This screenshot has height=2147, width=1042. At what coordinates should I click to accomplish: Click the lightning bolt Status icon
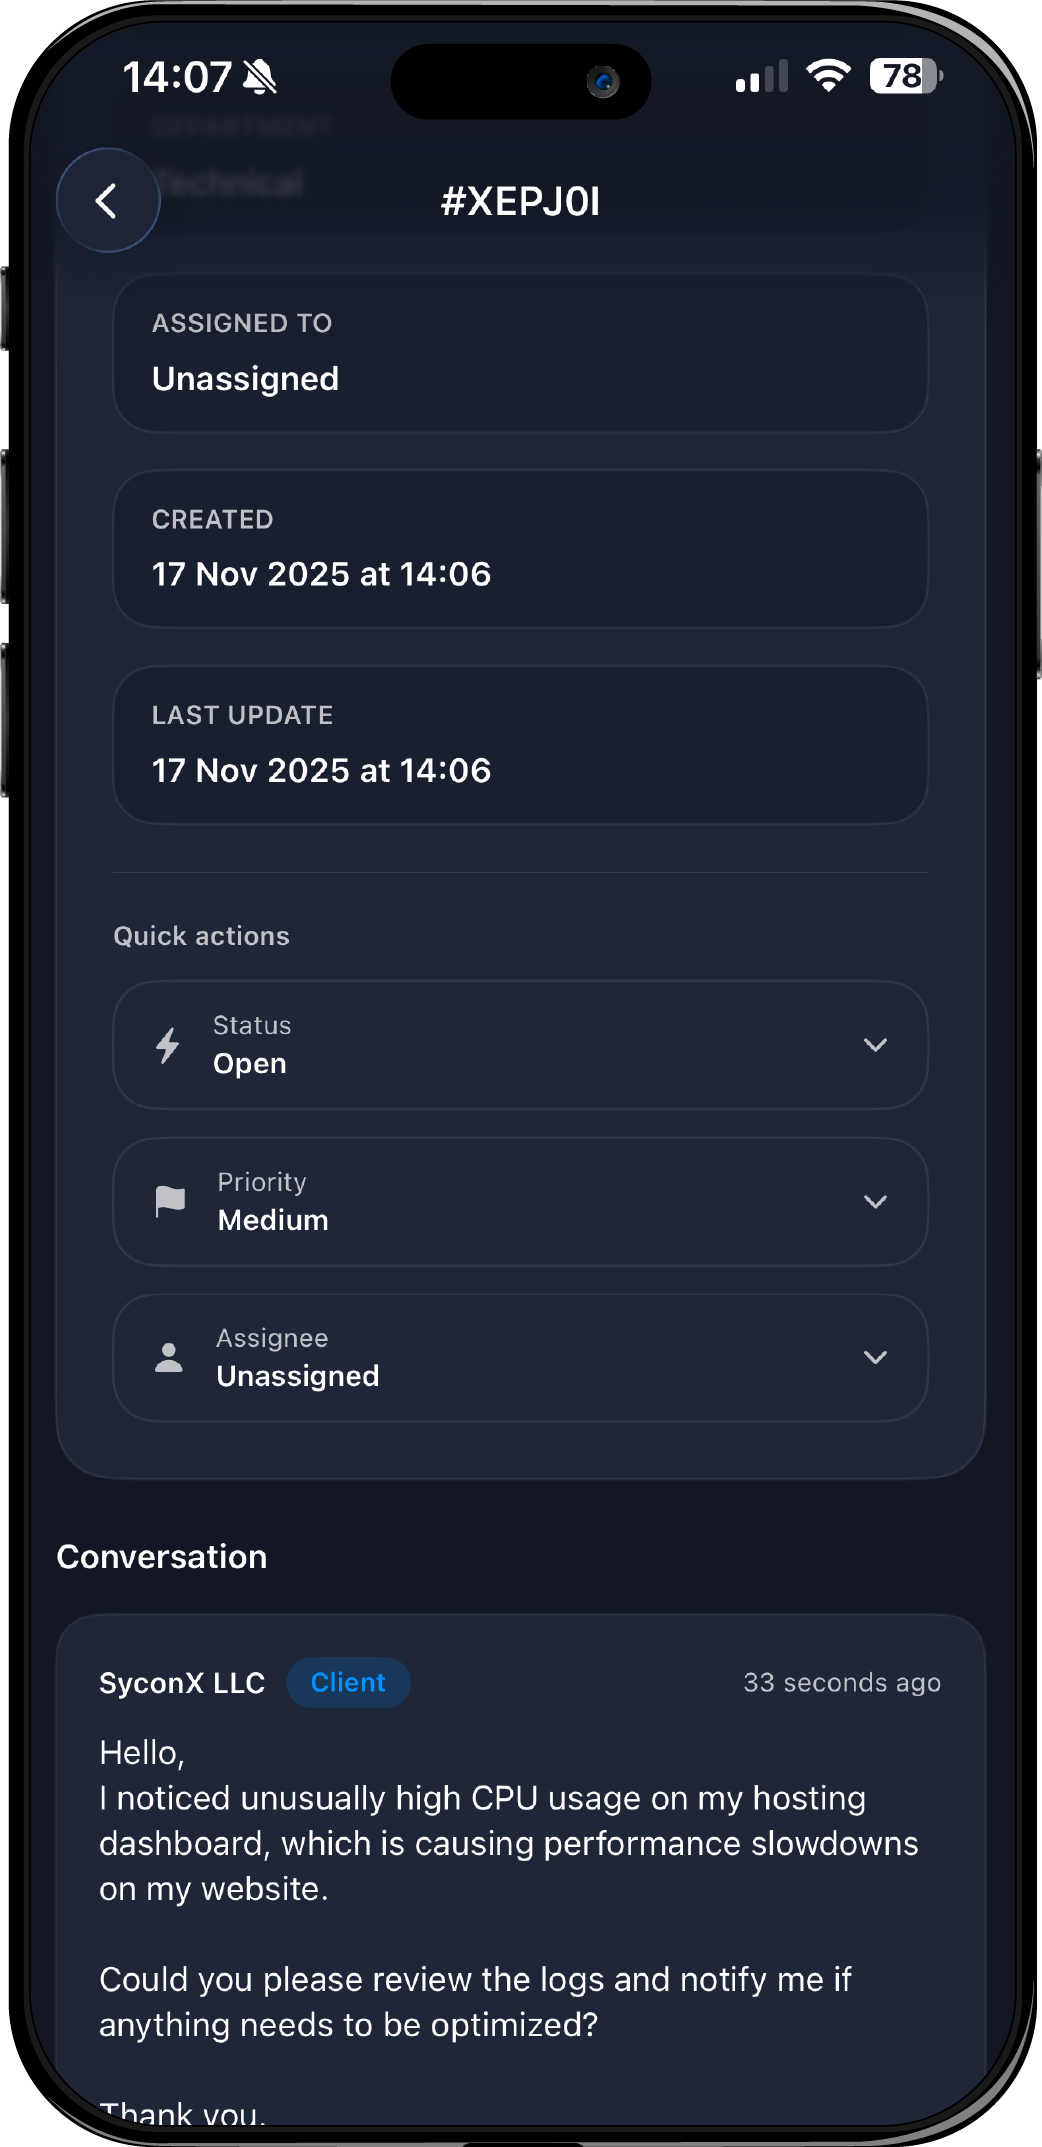(x=168, y=1045)
